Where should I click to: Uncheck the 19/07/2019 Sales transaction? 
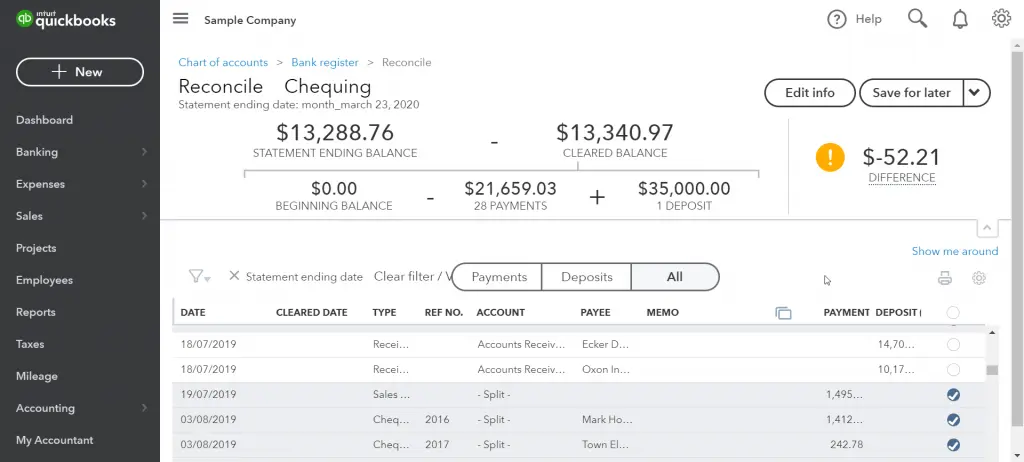[x=953, y=395]
